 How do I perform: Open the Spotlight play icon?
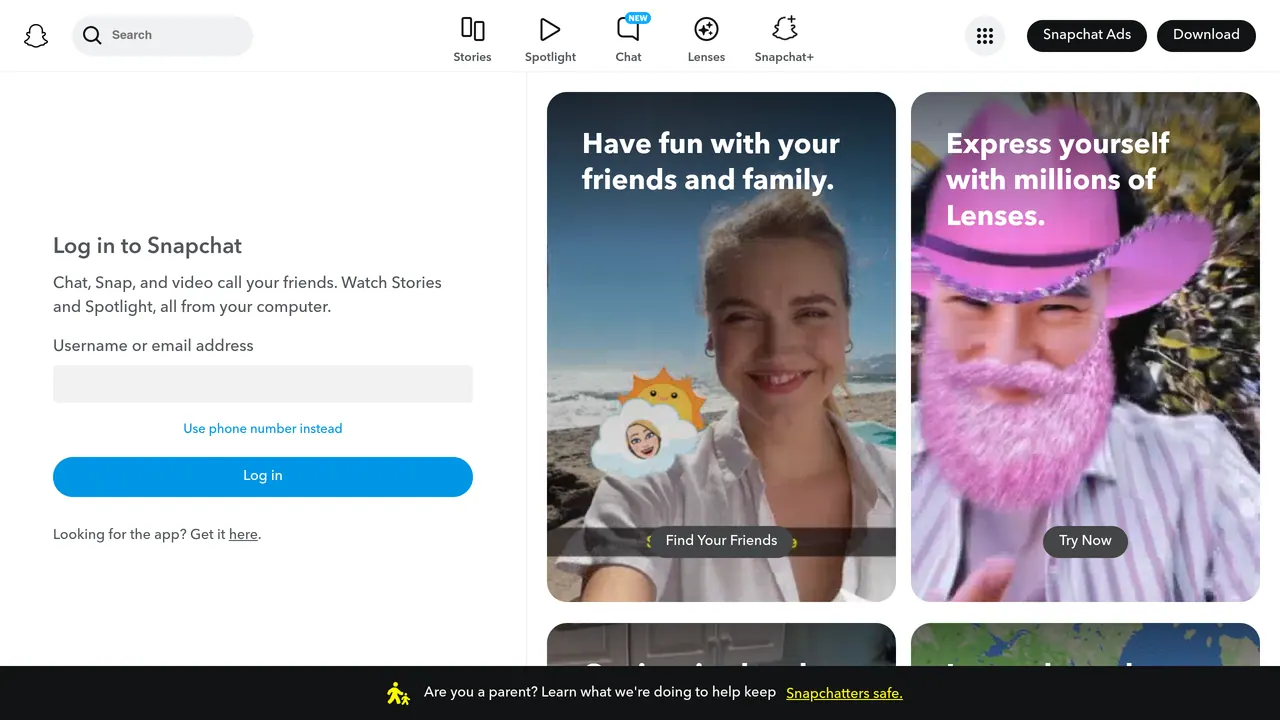(550, 29)
